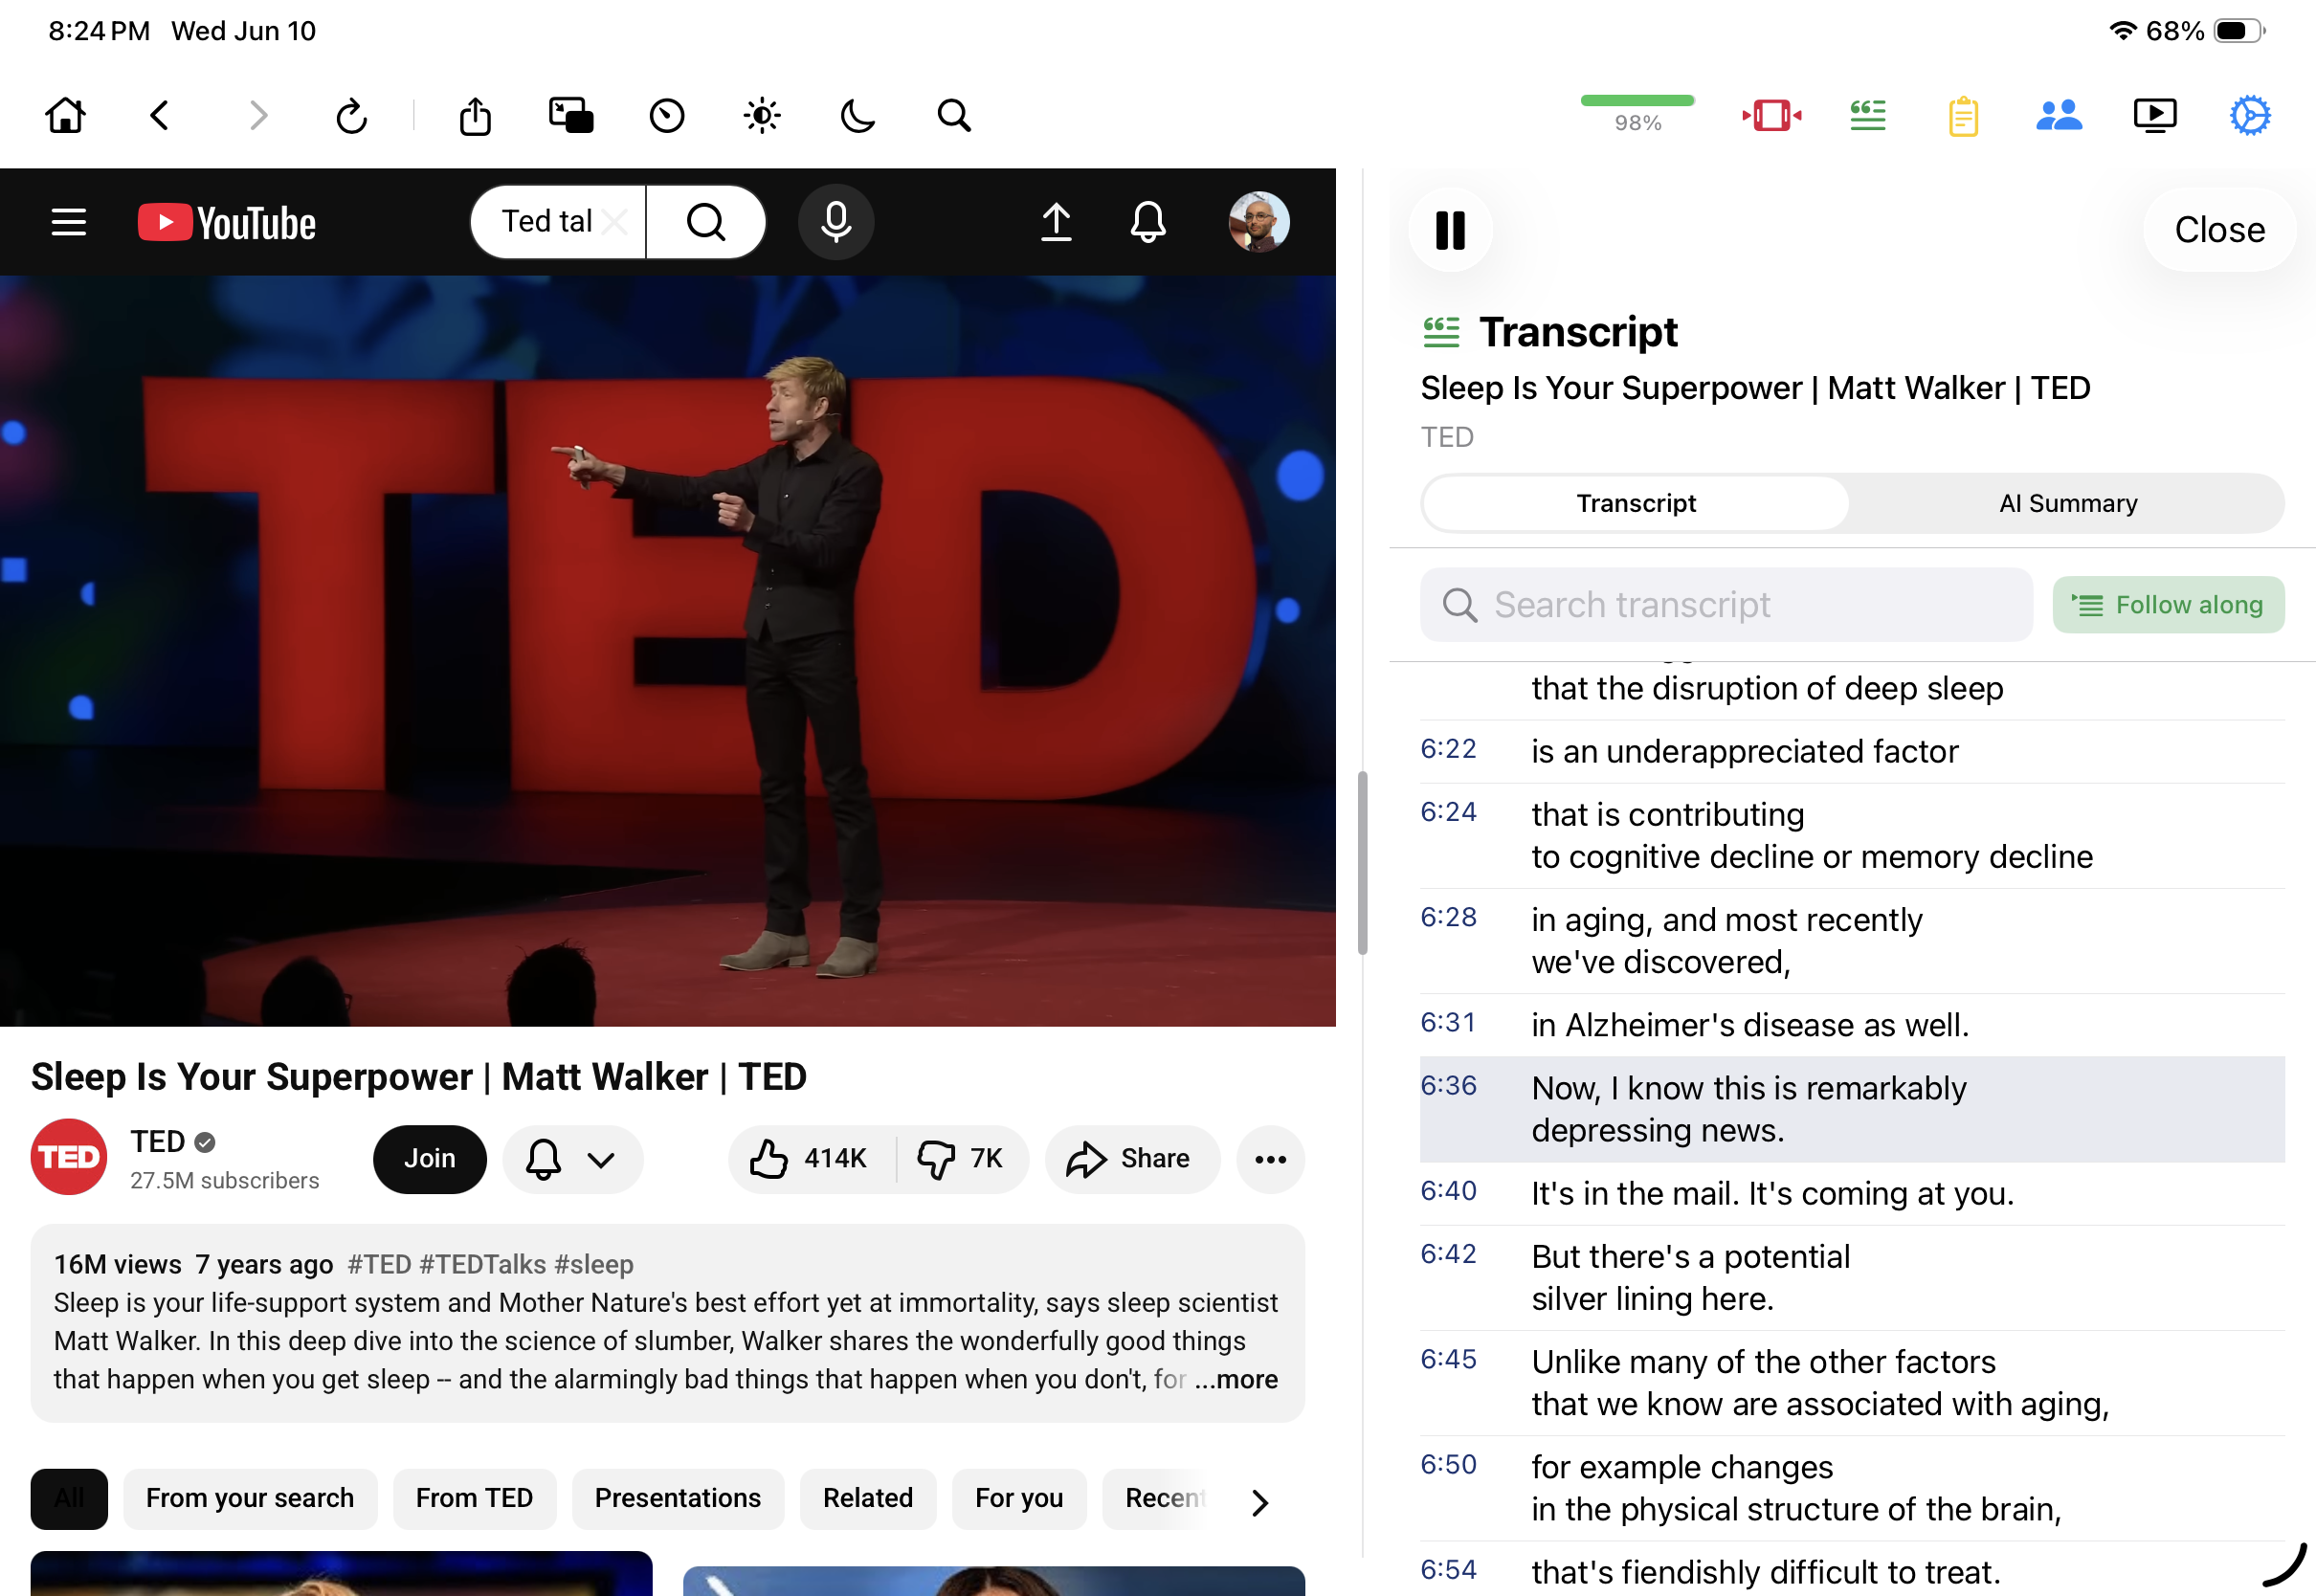
Task: Select the highlighted 6:36 transcript line
Action: [1852, 1109]
